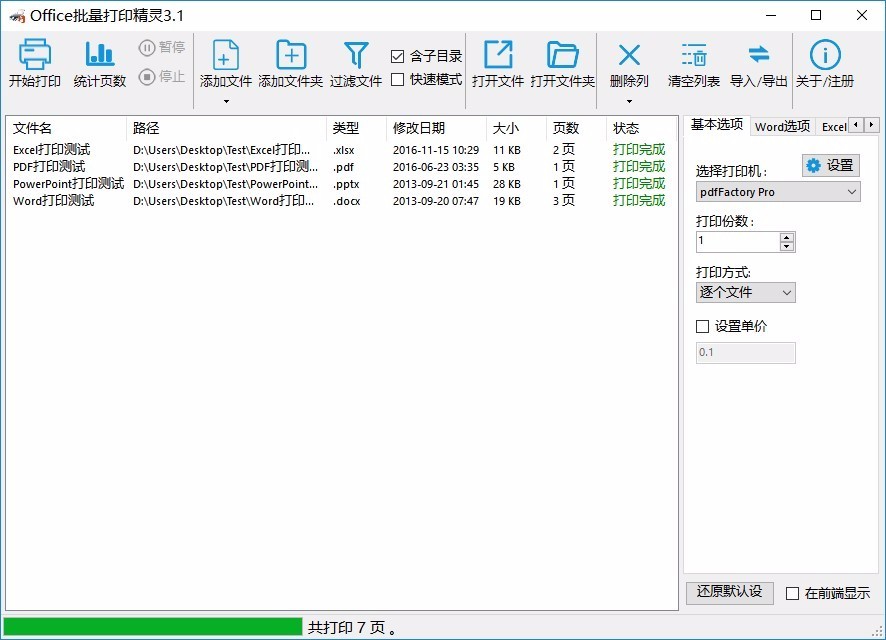Open the 导入/导出 arrows icon
Viewport: 886px width, 640px height.
(758, 54)
